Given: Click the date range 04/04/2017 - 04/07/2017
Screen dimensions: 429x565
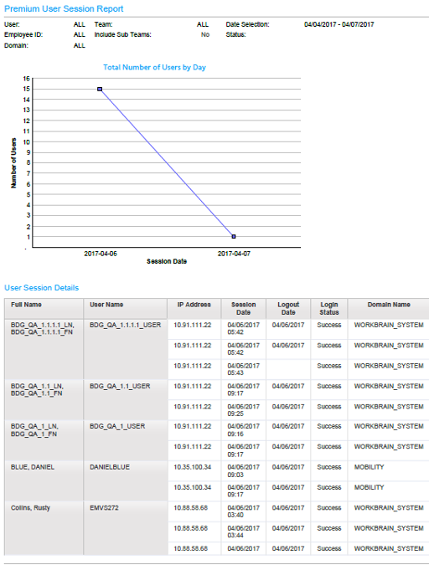Looking at the screenshot, I should pos(339,25).
